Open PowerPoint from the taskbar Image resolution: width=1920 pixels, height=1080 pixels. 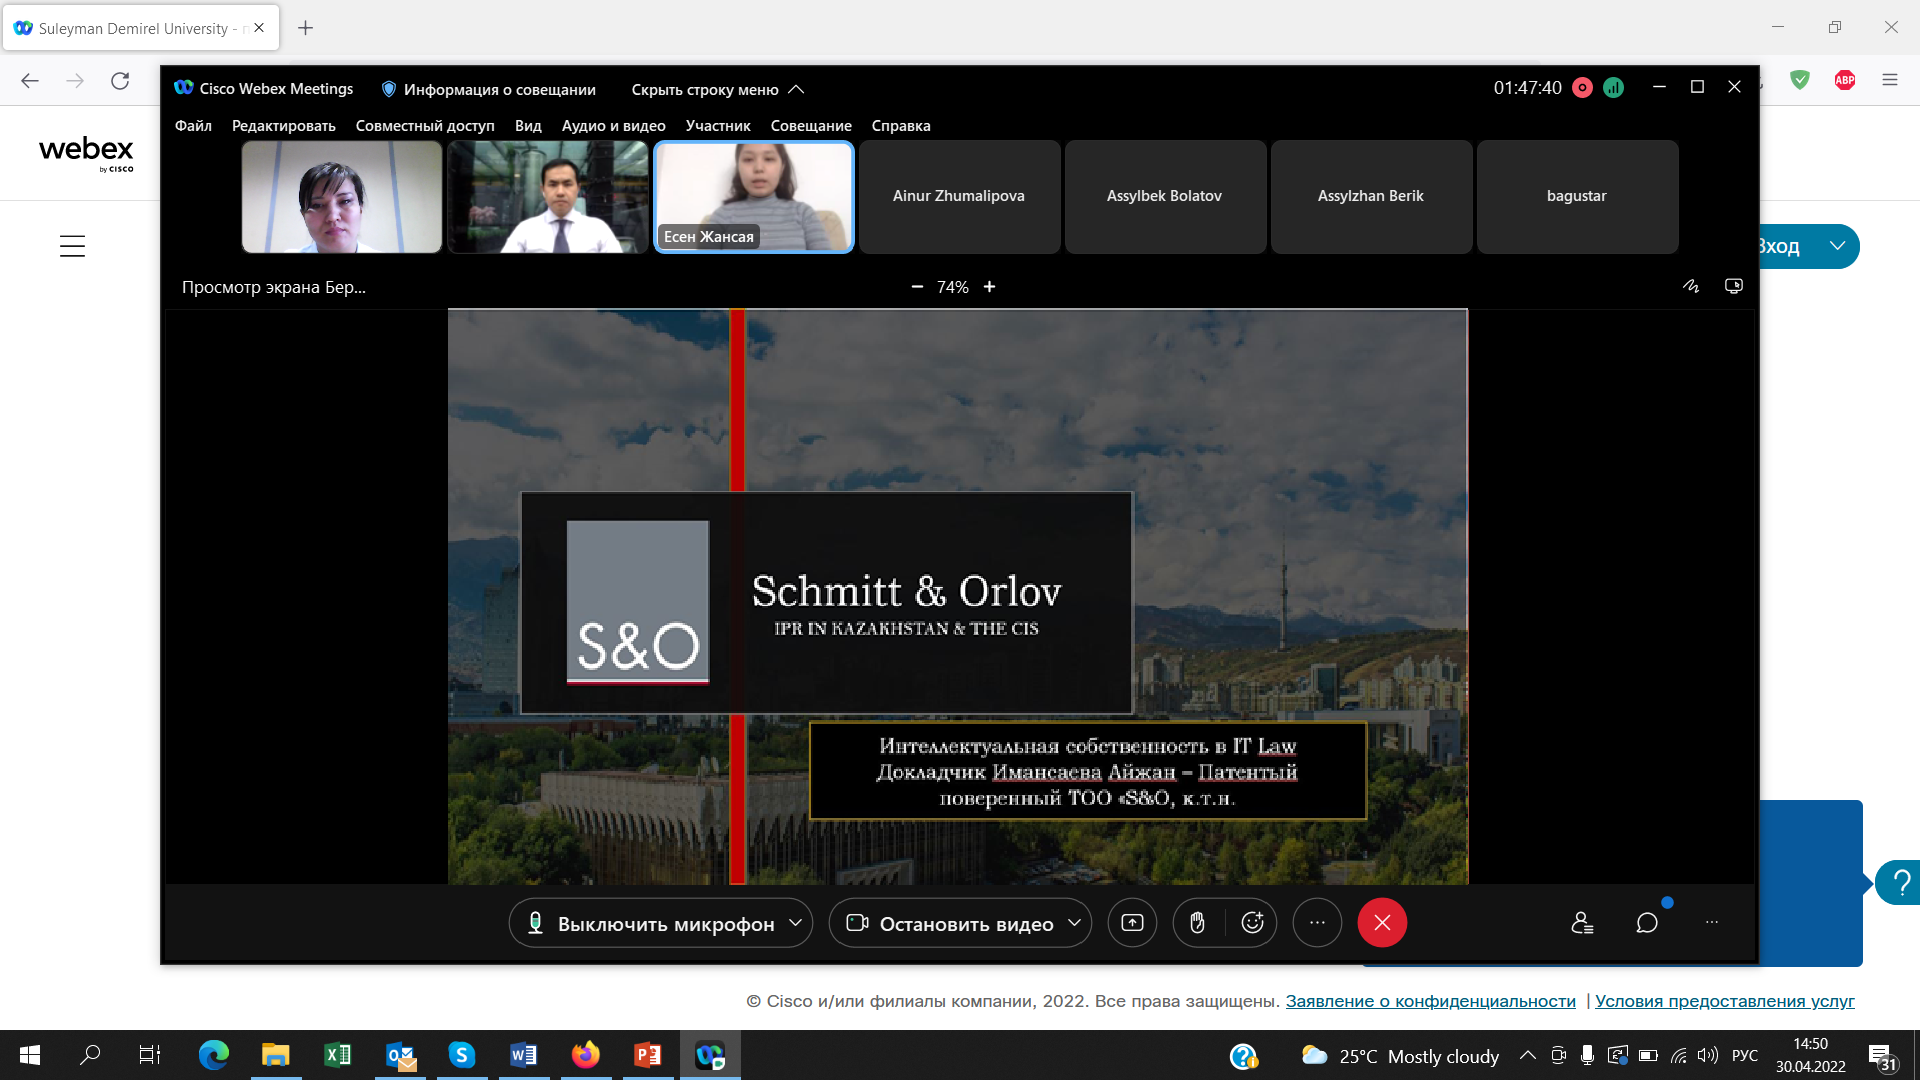(647, 1055)
